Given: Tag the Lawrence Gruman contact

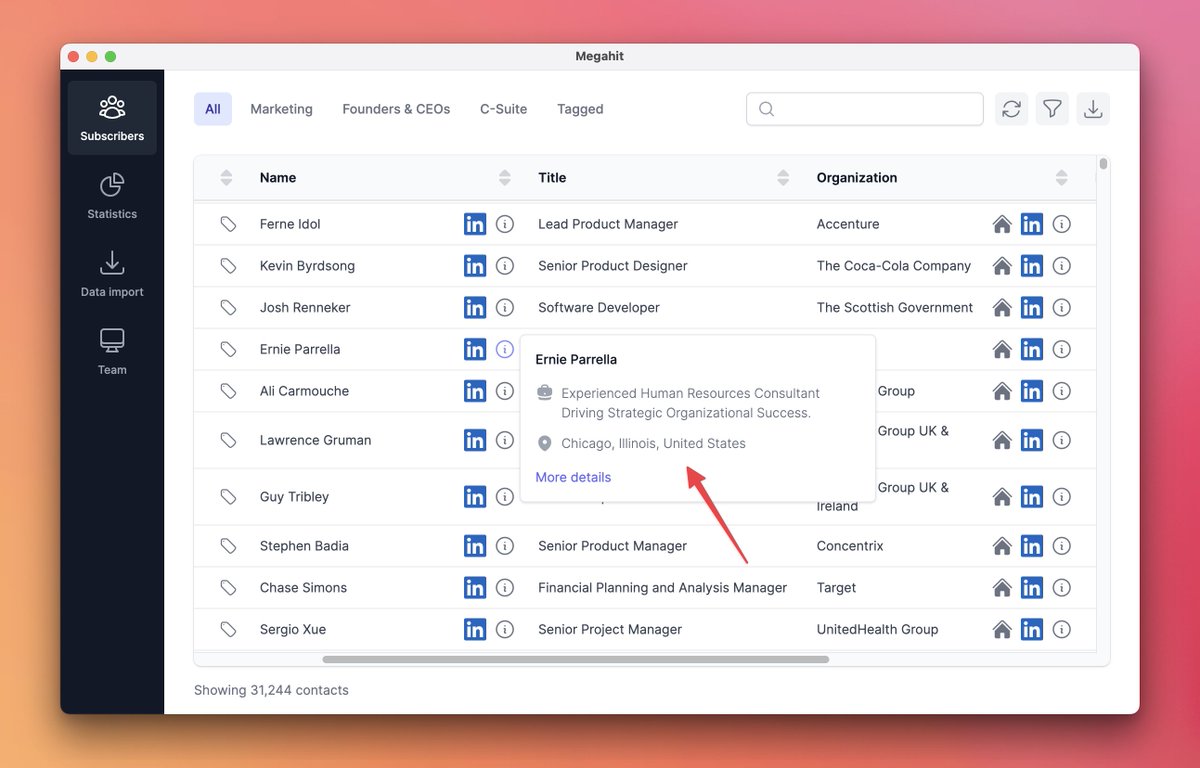Looking at the screenshot, I should point(228,440).
